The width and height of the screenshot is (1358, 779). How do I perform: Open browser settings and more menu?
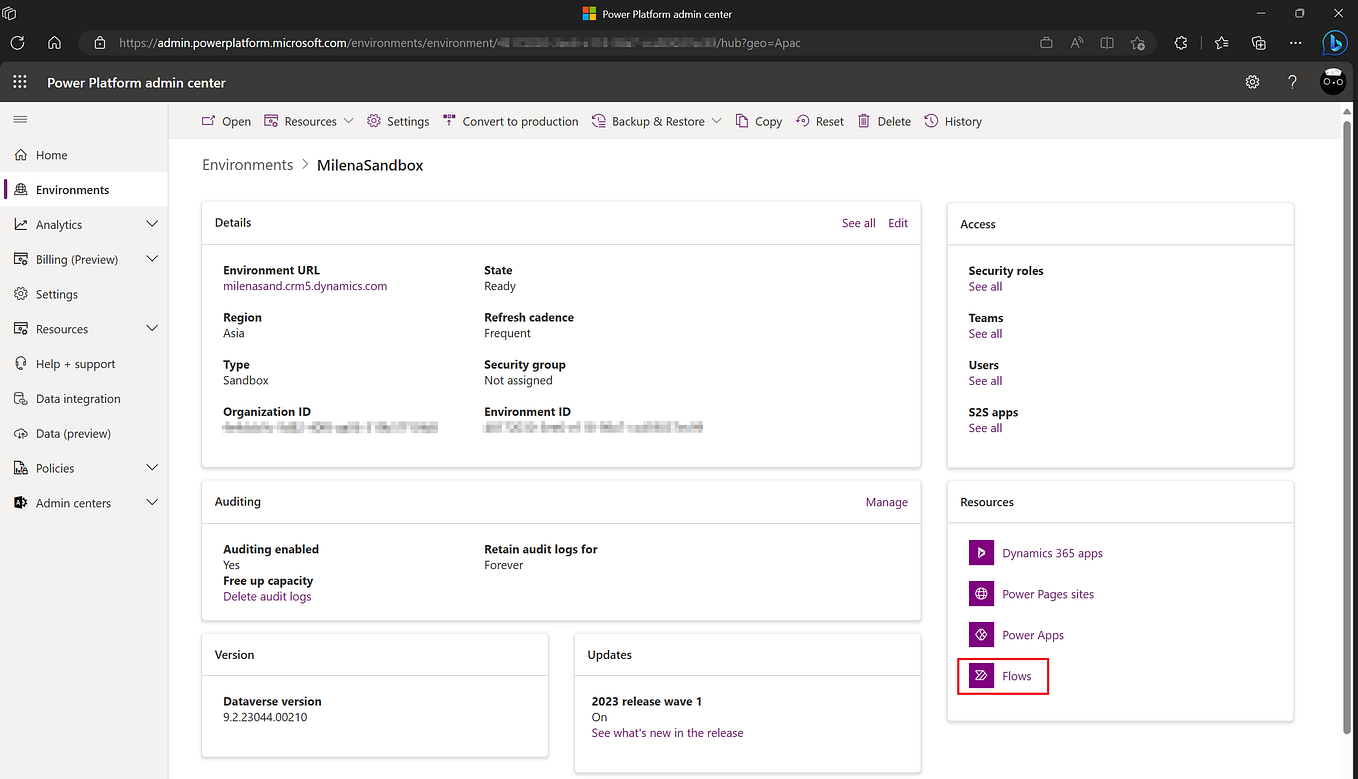click(x=1296, y=43)
